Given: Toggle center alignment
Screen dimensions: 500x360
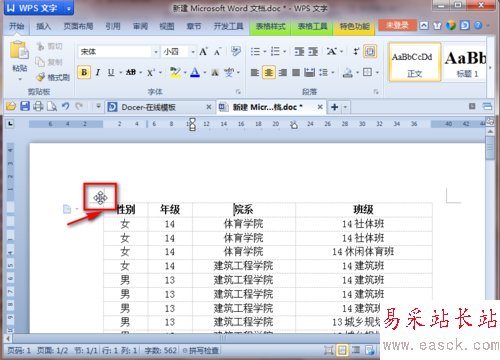Looking at the screenshot, I should click(x=269, y=72).
